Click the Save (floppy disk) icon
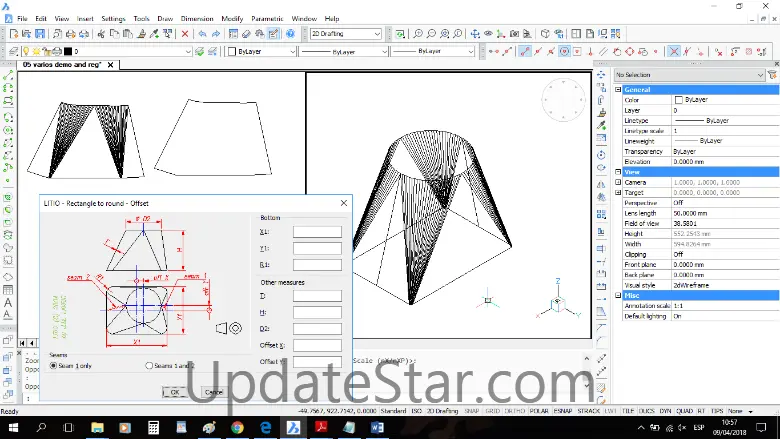Screen dimensions: 780x439 click(x=40, y=34)
